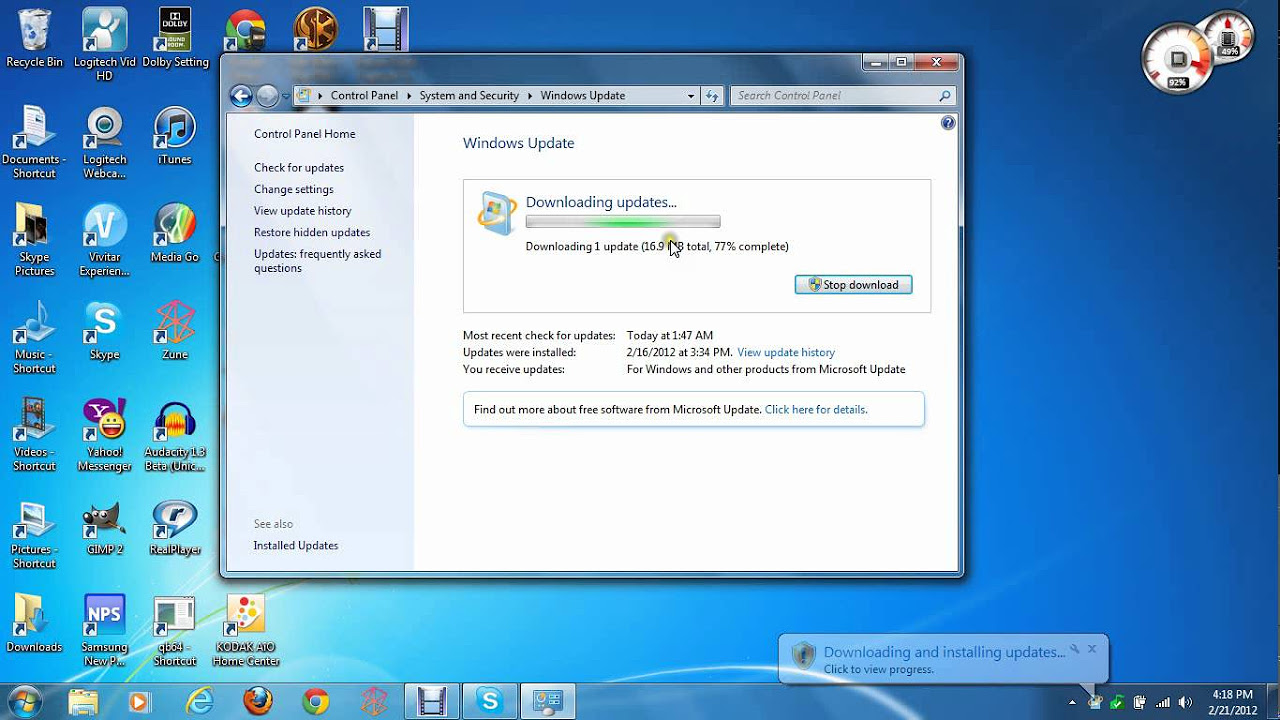This screenshot has height=720, width=1280.
Task: Select the iTunes desktop icon
Action: point(175,136)
